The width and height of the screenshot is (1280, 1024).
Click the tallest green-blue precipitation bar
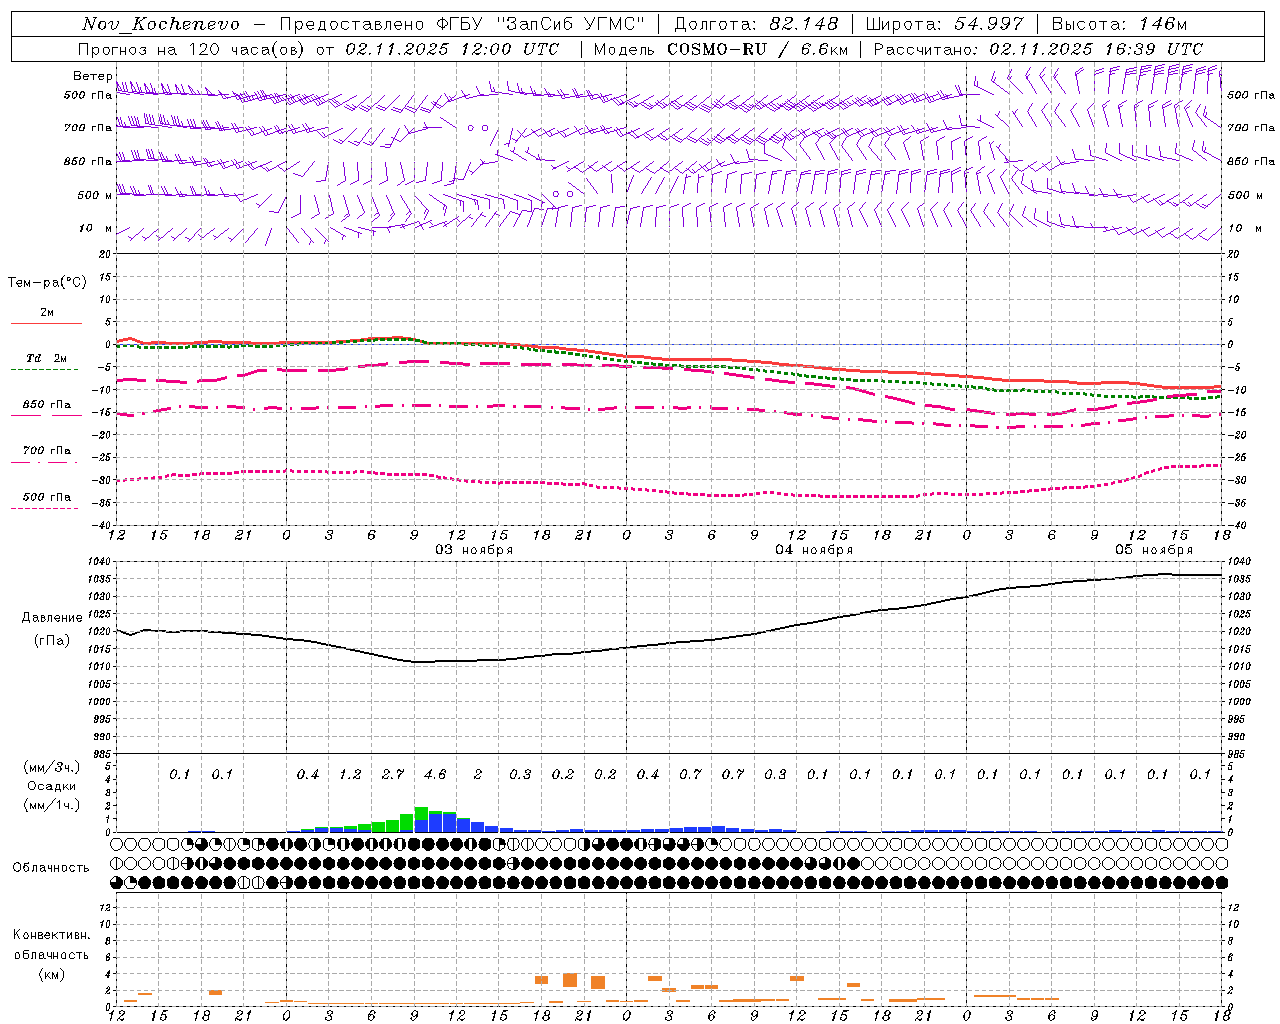pyautogui.click(x=421, y=820)
